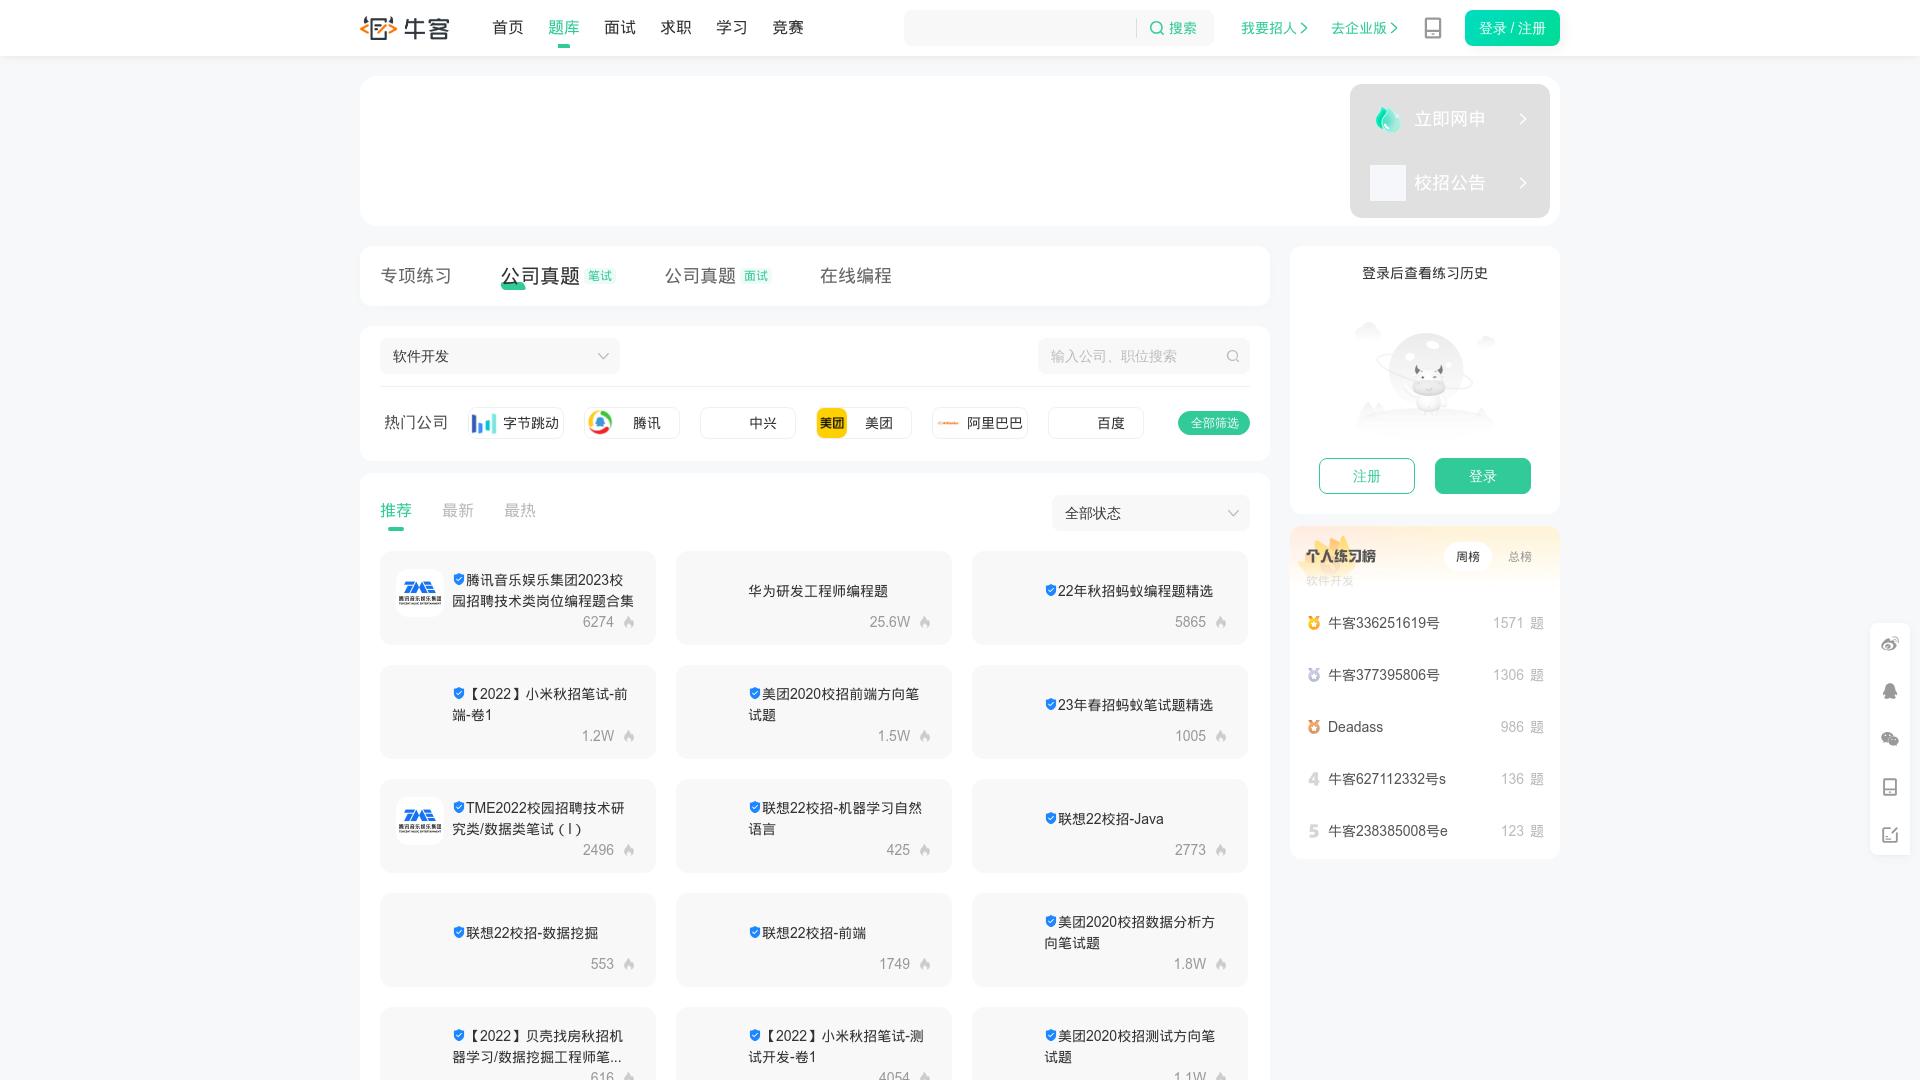Screen dimensions: 1920x1080
Task: Click the Alibaba company logo icon
Action: [x=948, y=423]
